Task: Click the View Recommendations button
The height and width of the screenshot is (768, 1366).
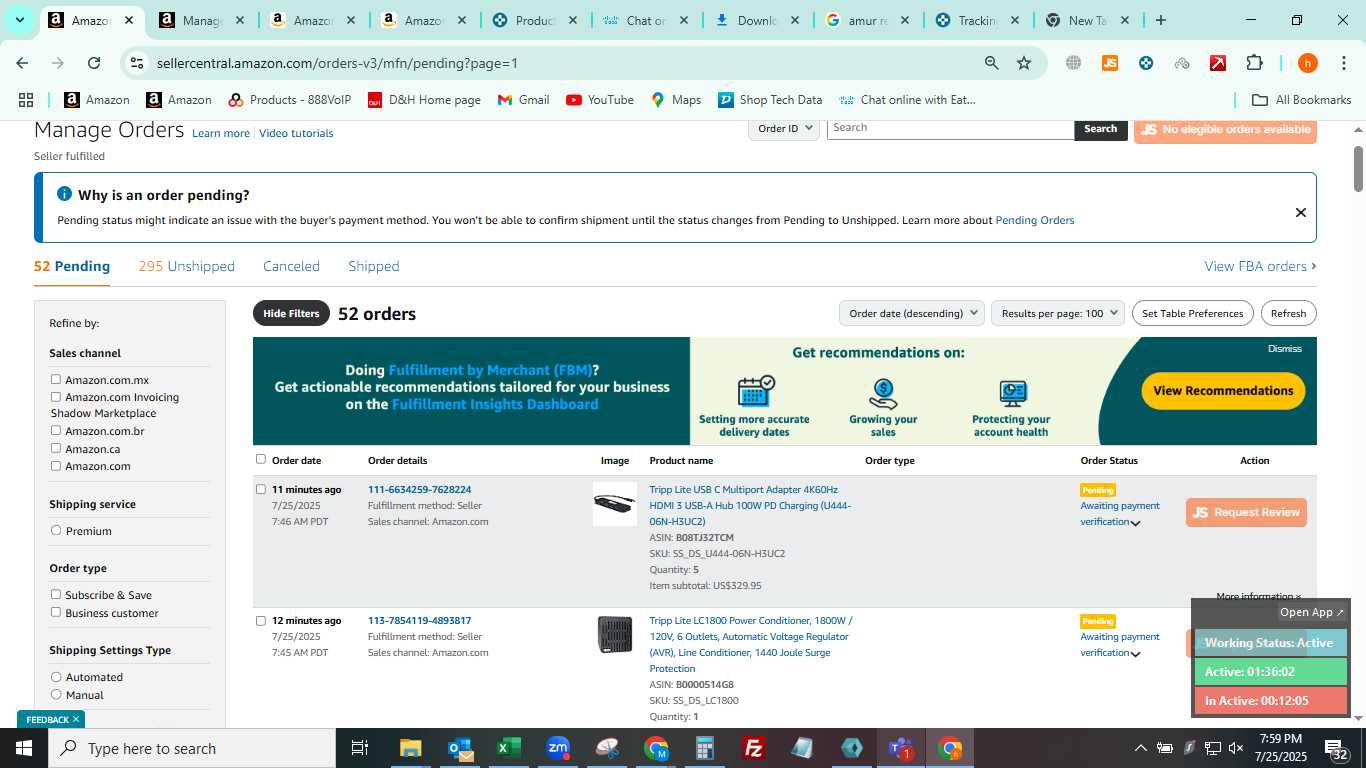Action: coord(1223,391)
